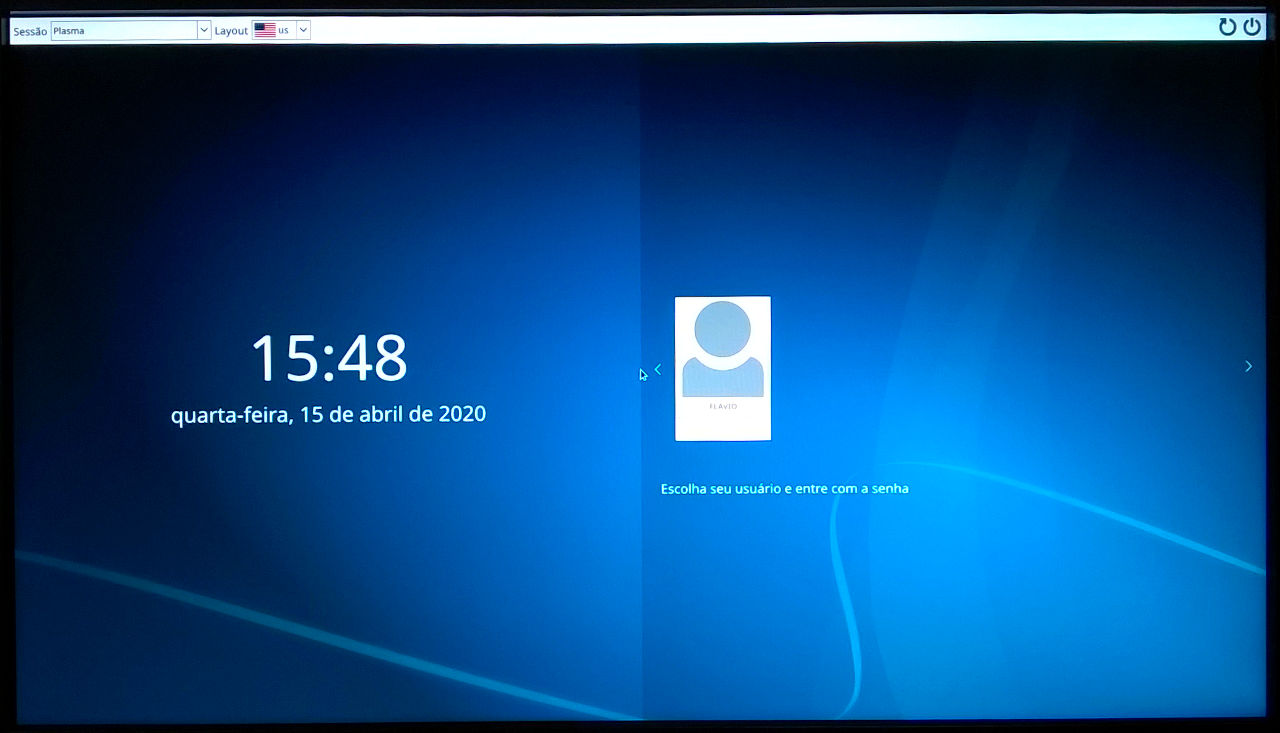Click the Sessão dropdown arrow
Image resolution: width=1280 pixels, height=733 pixels.
click(x=204, y=30)
